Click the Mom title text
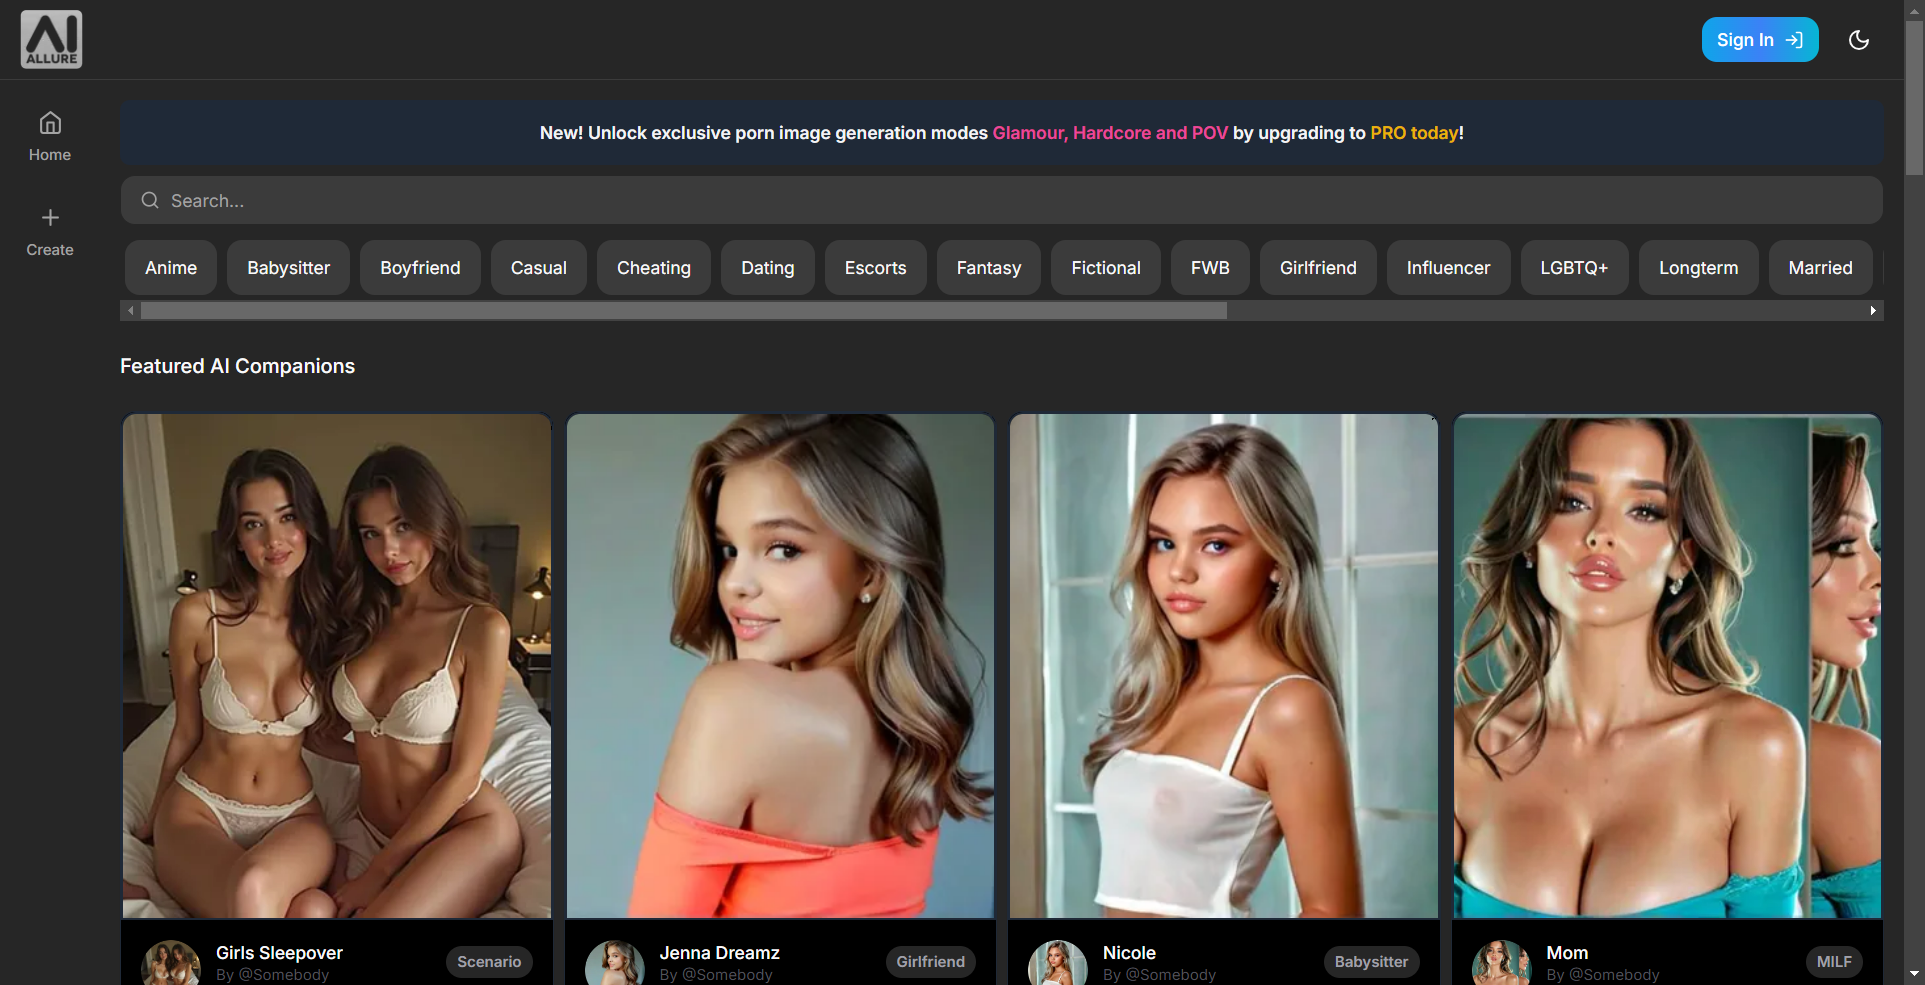Screen dimensions: 1925x985 click(1567, 953)
